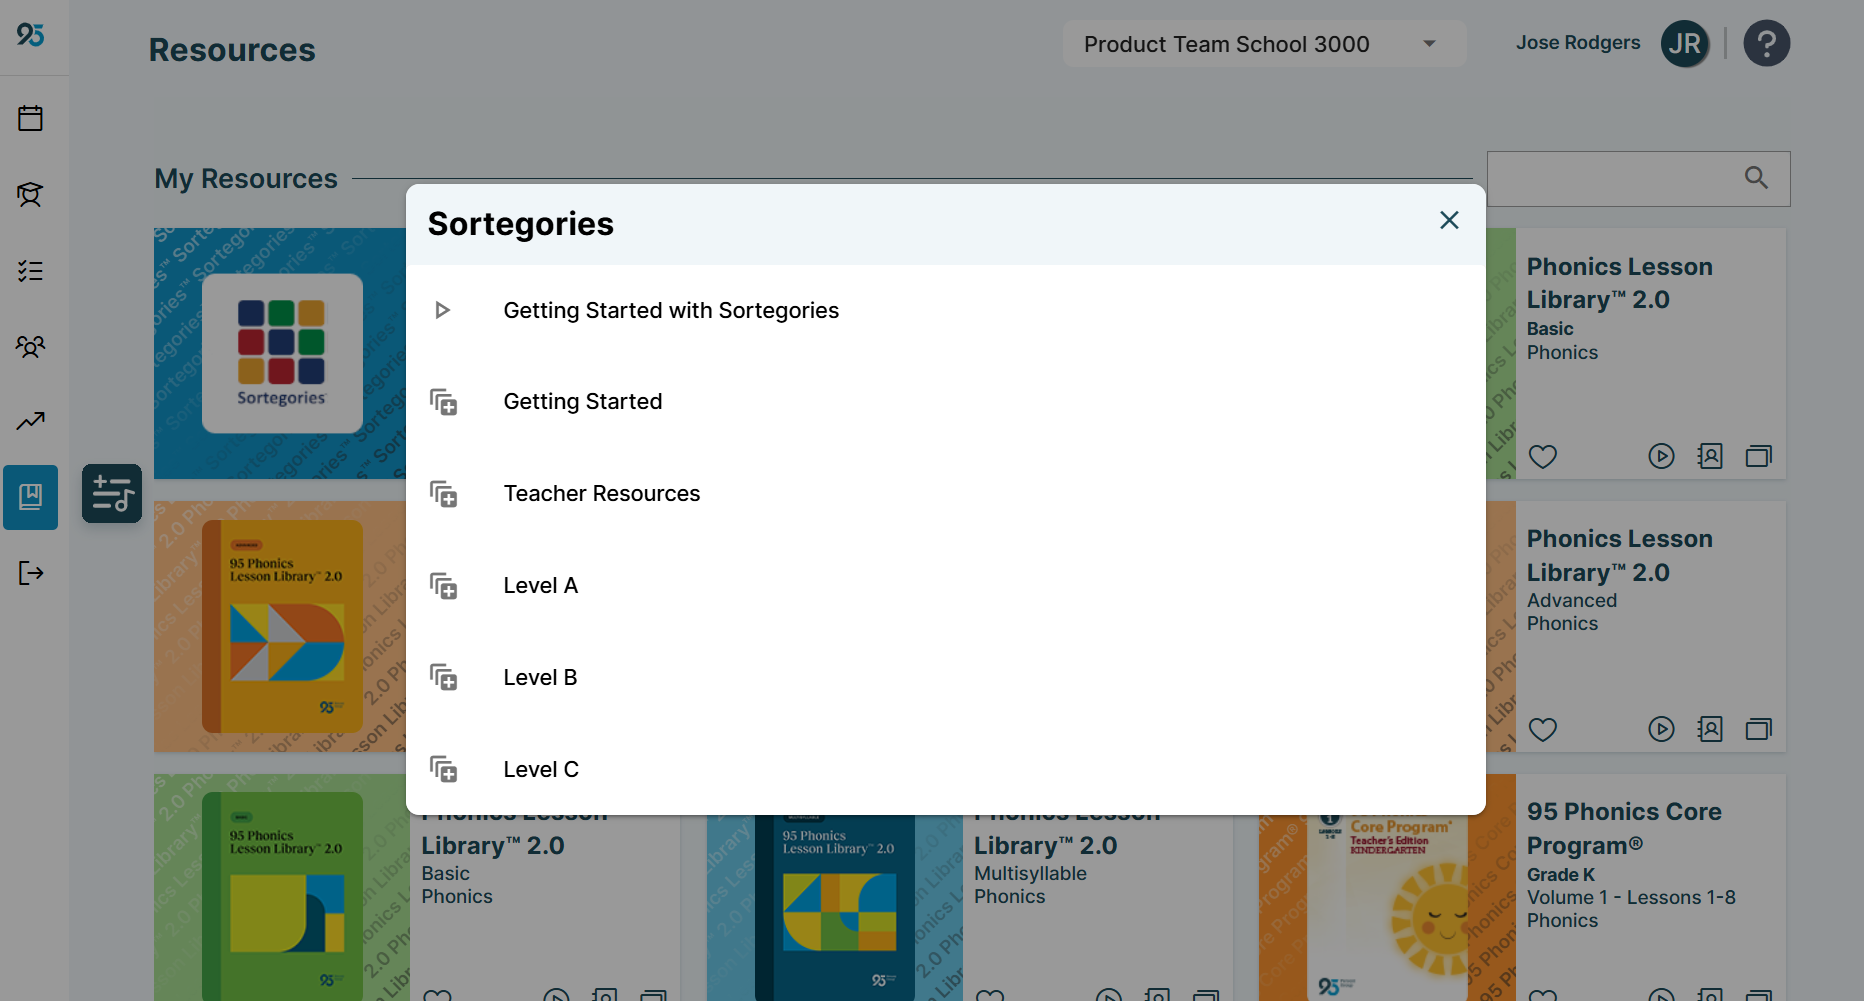Open the help question mark icon

pos(1767,43)
